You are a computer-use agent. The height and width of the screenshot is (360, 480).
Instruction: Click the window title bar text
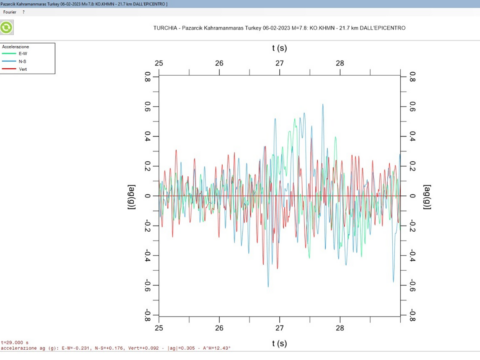tap(84, 4)
